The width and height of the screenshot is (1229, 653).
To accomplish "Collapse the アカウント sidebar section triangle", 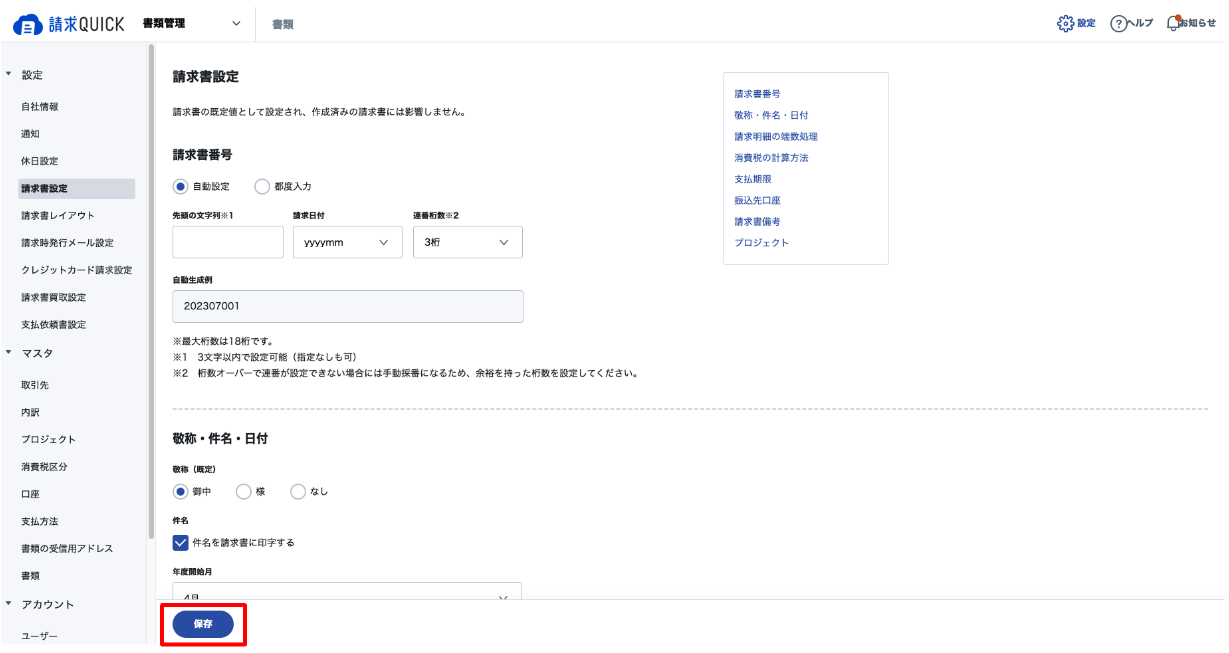I will click(x=9, y=604).
